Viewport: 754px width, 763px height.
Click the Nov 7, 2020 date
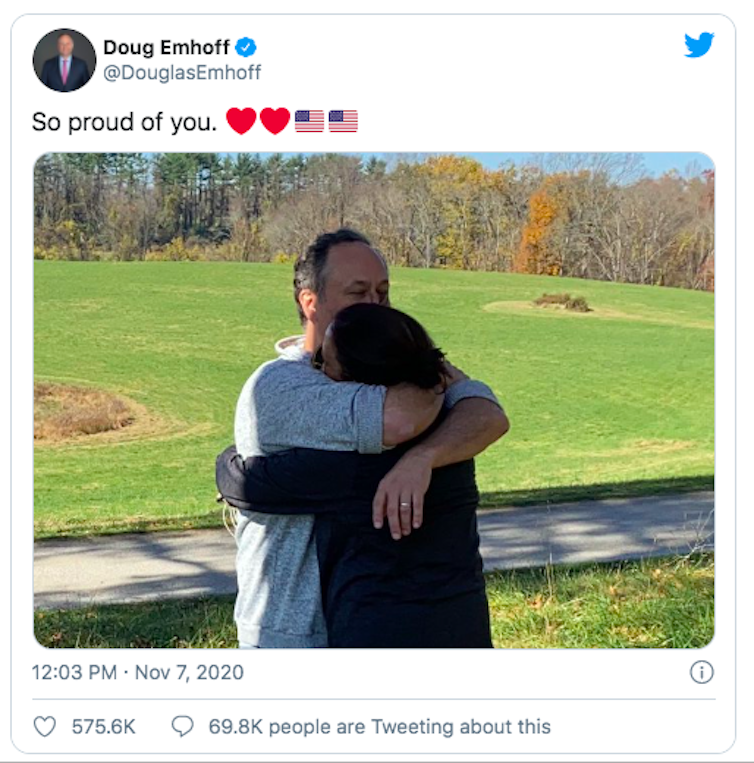(x=189, y=673)
